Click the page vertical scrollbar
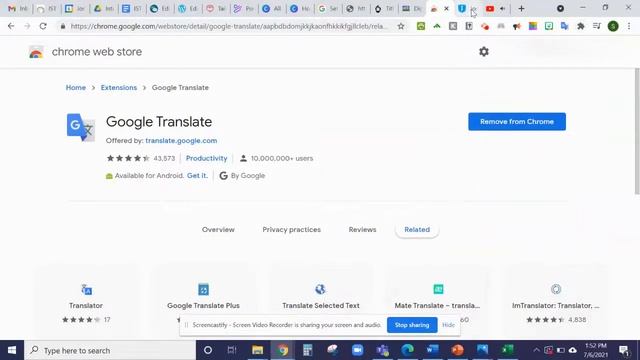Image resolution: width=640 pixels, height=360 pixels. click(x=637, y=131)
